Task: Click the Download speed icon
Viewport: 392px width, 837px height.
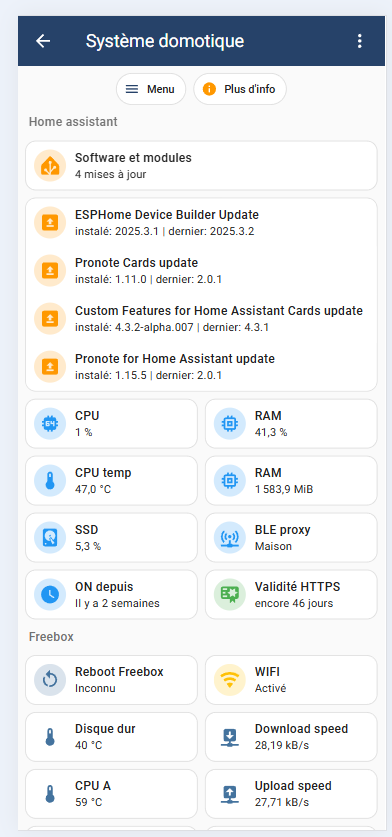Action: point(230,737)
